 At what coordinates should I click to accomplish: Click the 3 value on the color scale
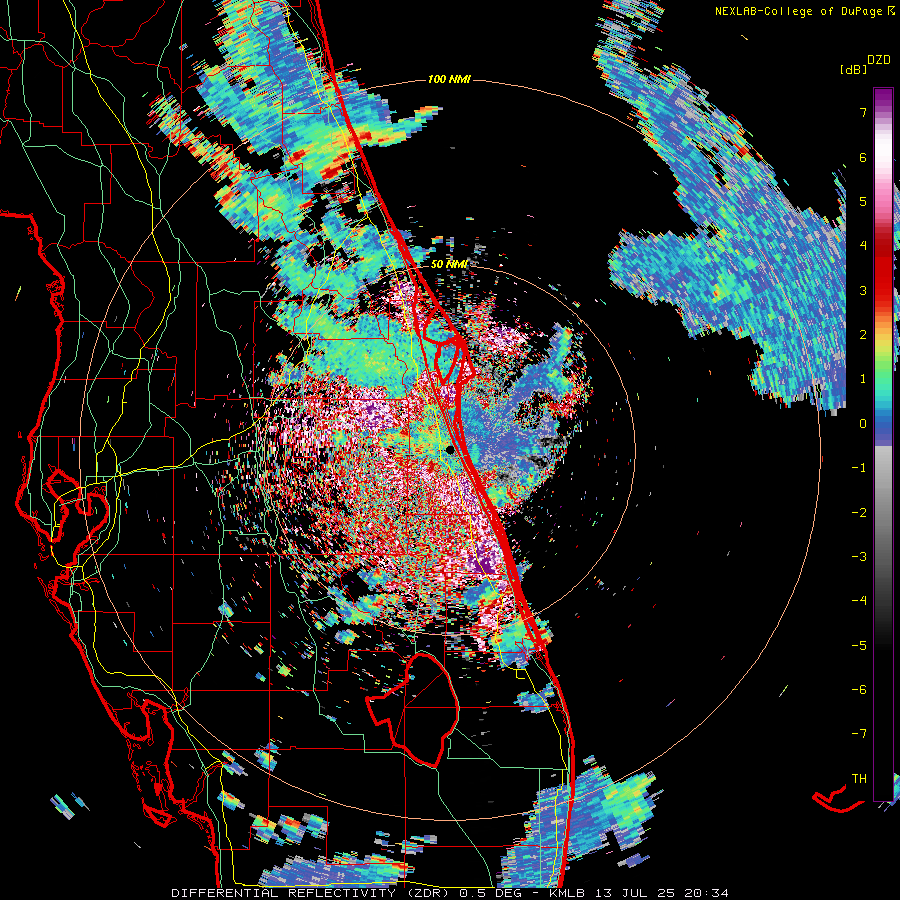coord(863,290)
